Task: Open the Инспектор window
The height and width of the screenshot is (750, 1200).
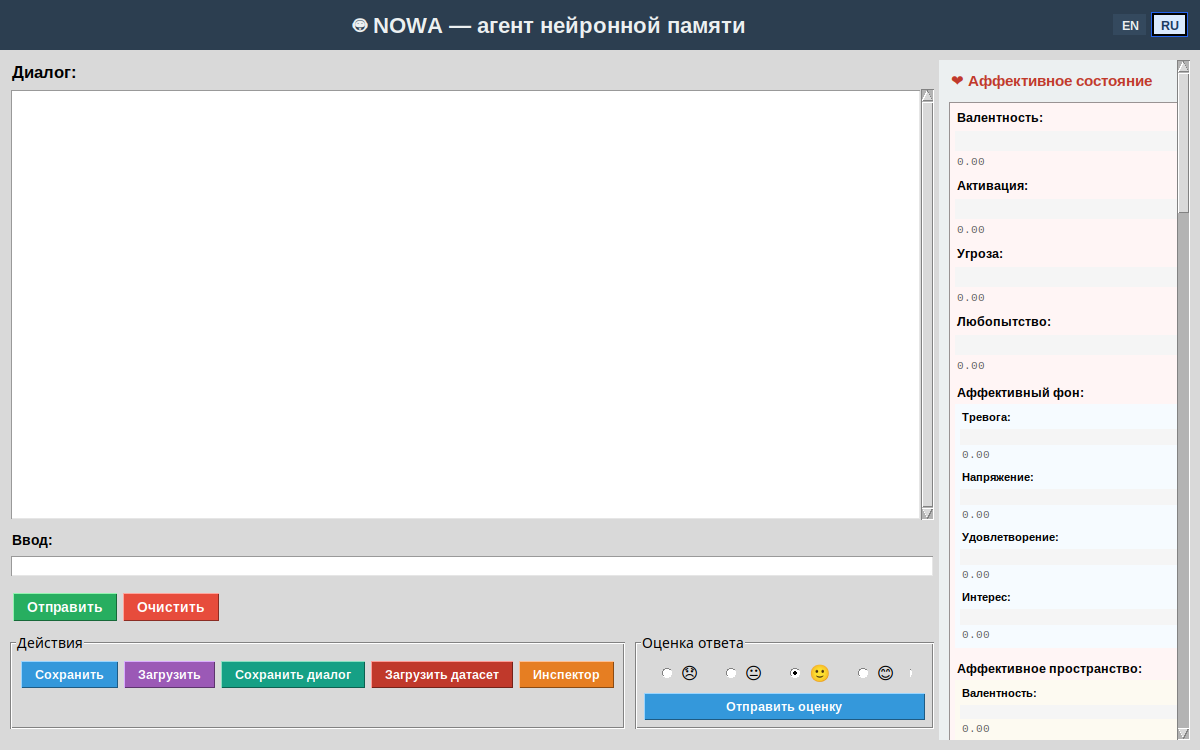Action: 567,675
